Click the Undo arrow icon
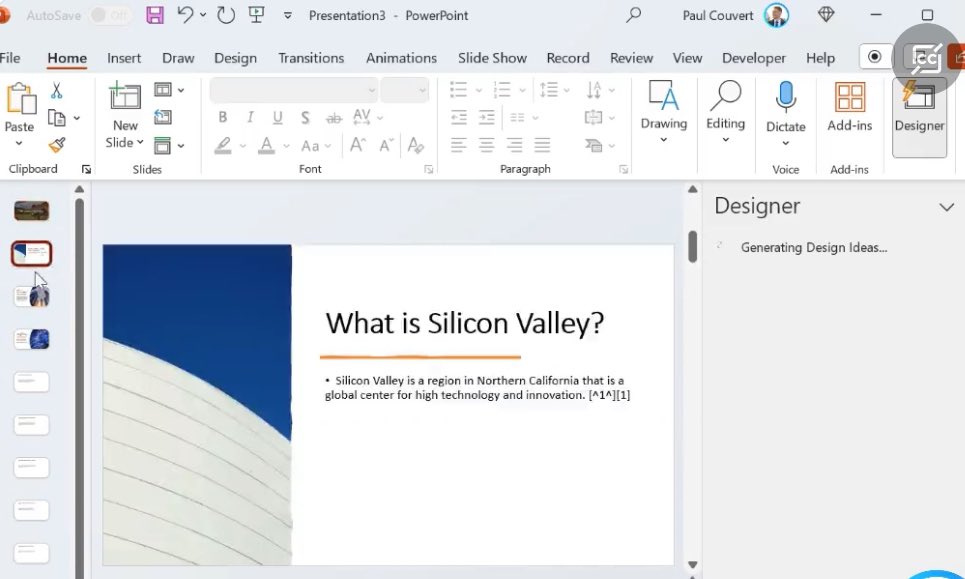This screenshot has width=965, height=579. click(185, 14)
